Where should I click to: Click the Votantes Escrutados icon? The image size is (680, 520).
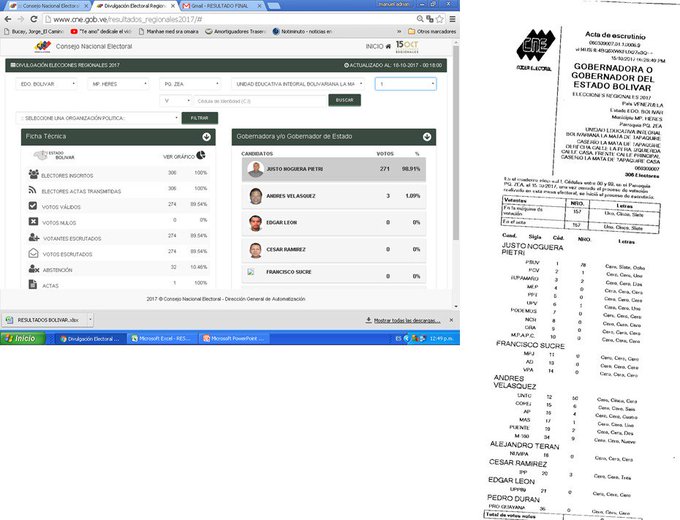[x=34, y=237]
